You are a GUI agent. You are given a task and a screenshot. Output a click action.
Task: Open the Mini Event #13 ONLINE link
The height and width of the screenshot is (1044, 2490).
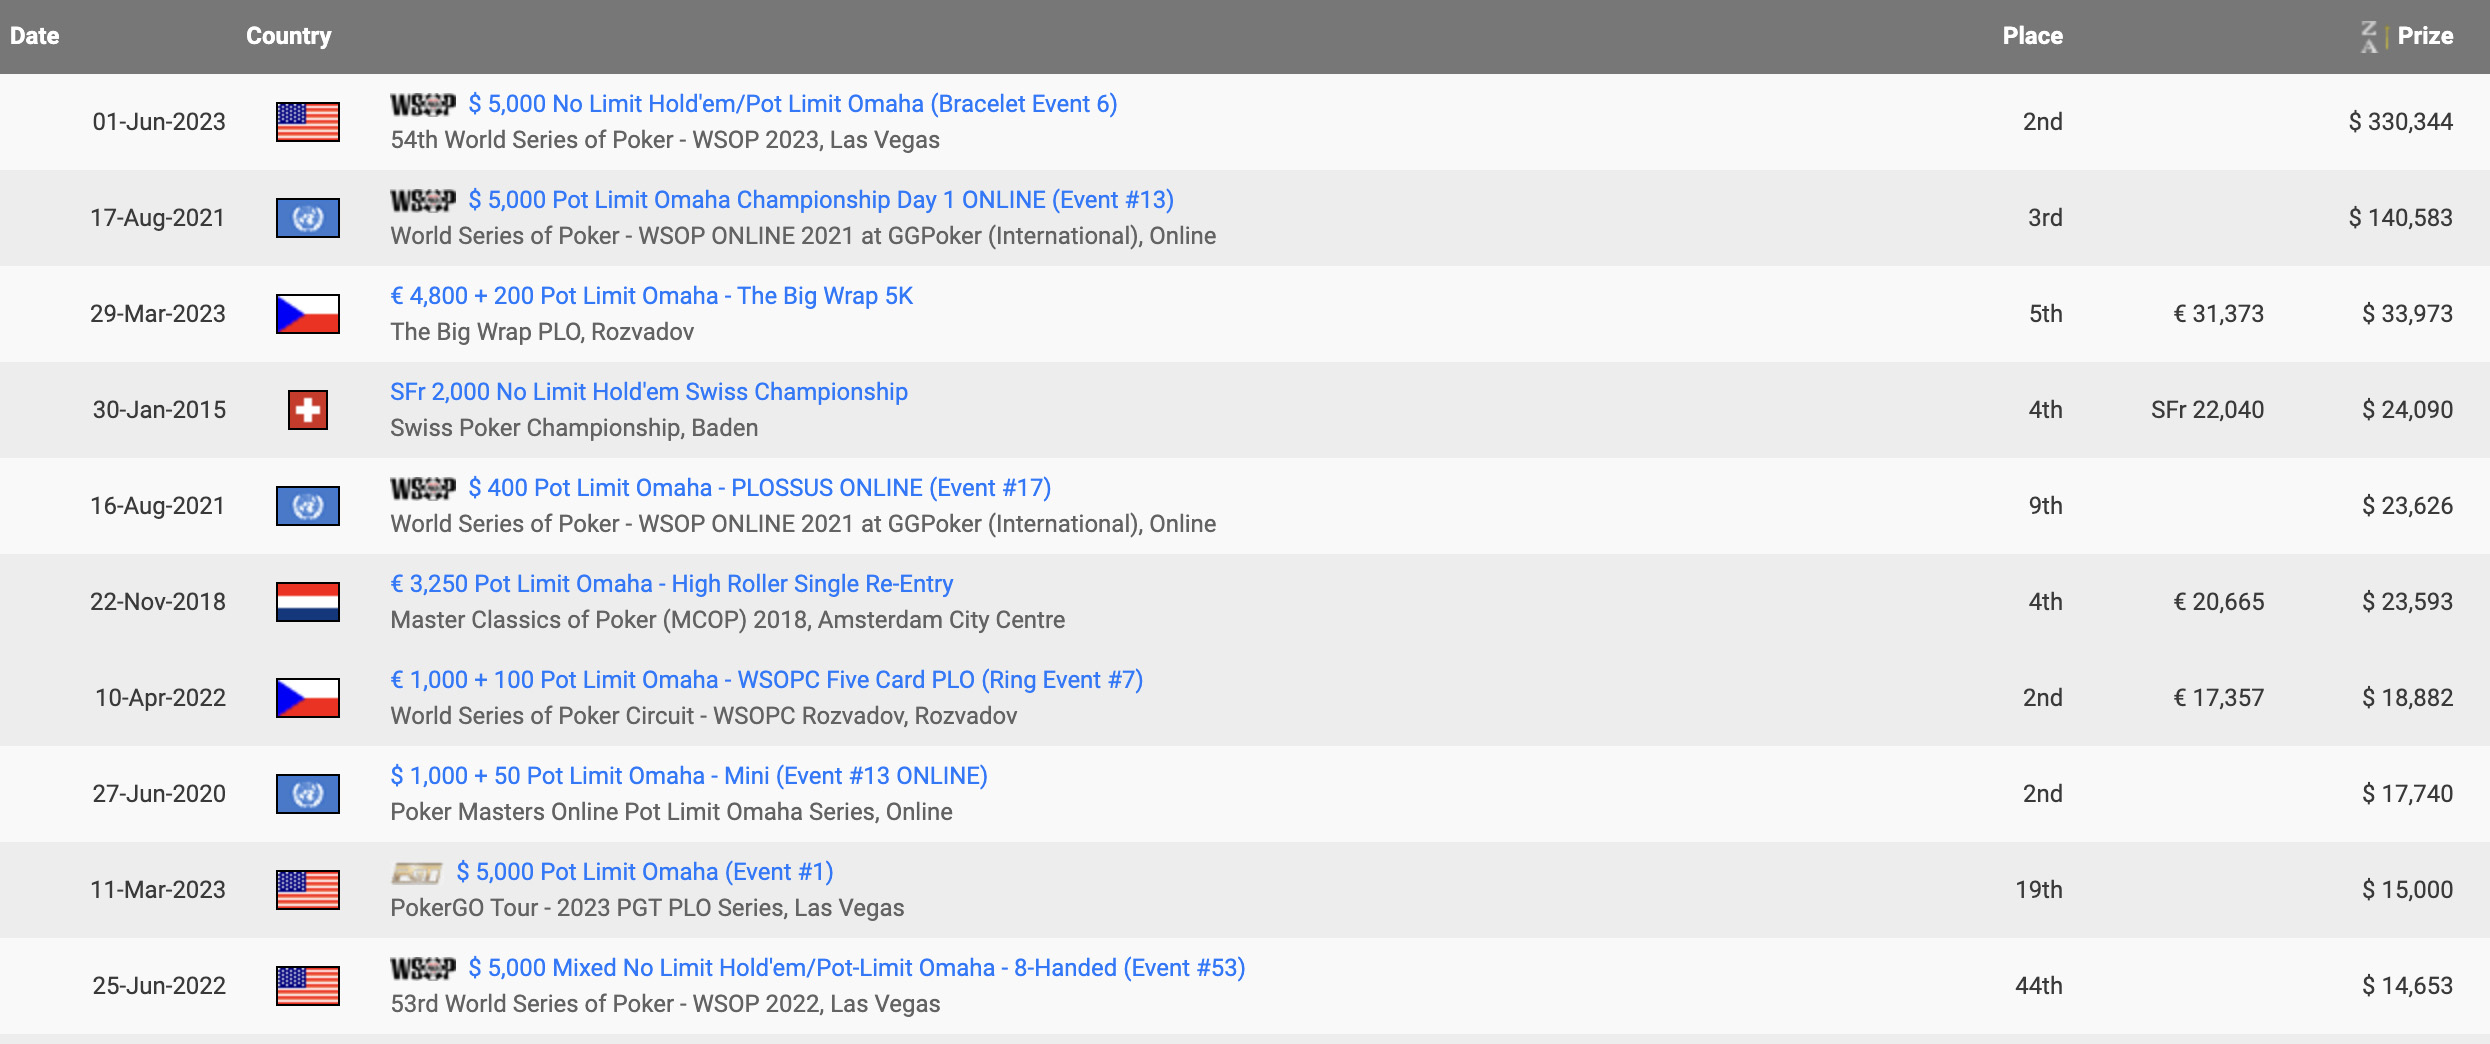pos(688,776)
